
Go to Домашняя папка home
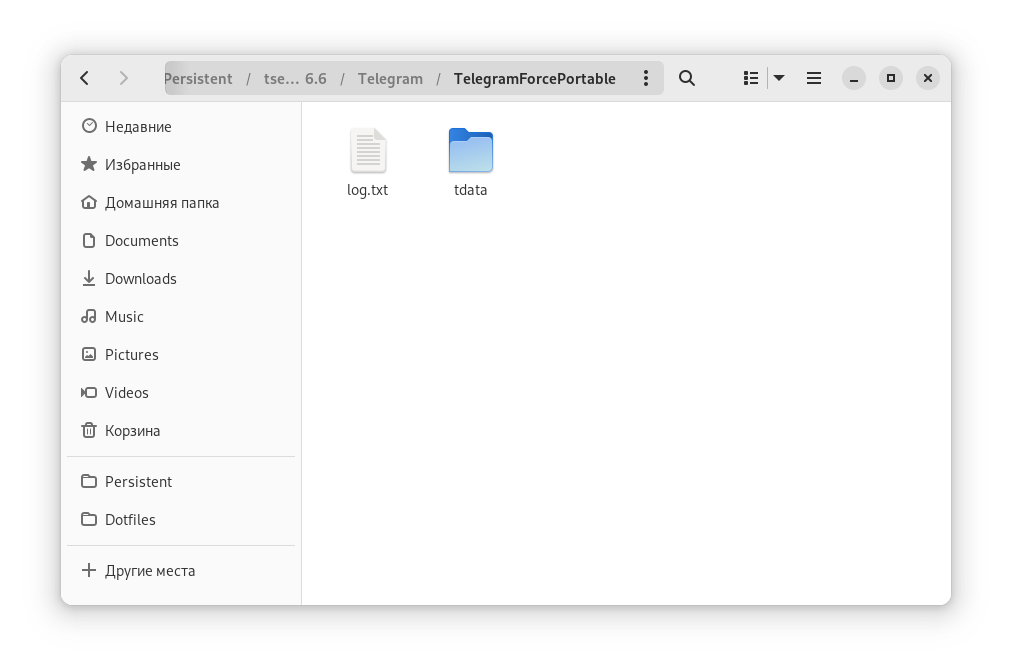click(161, 203)
